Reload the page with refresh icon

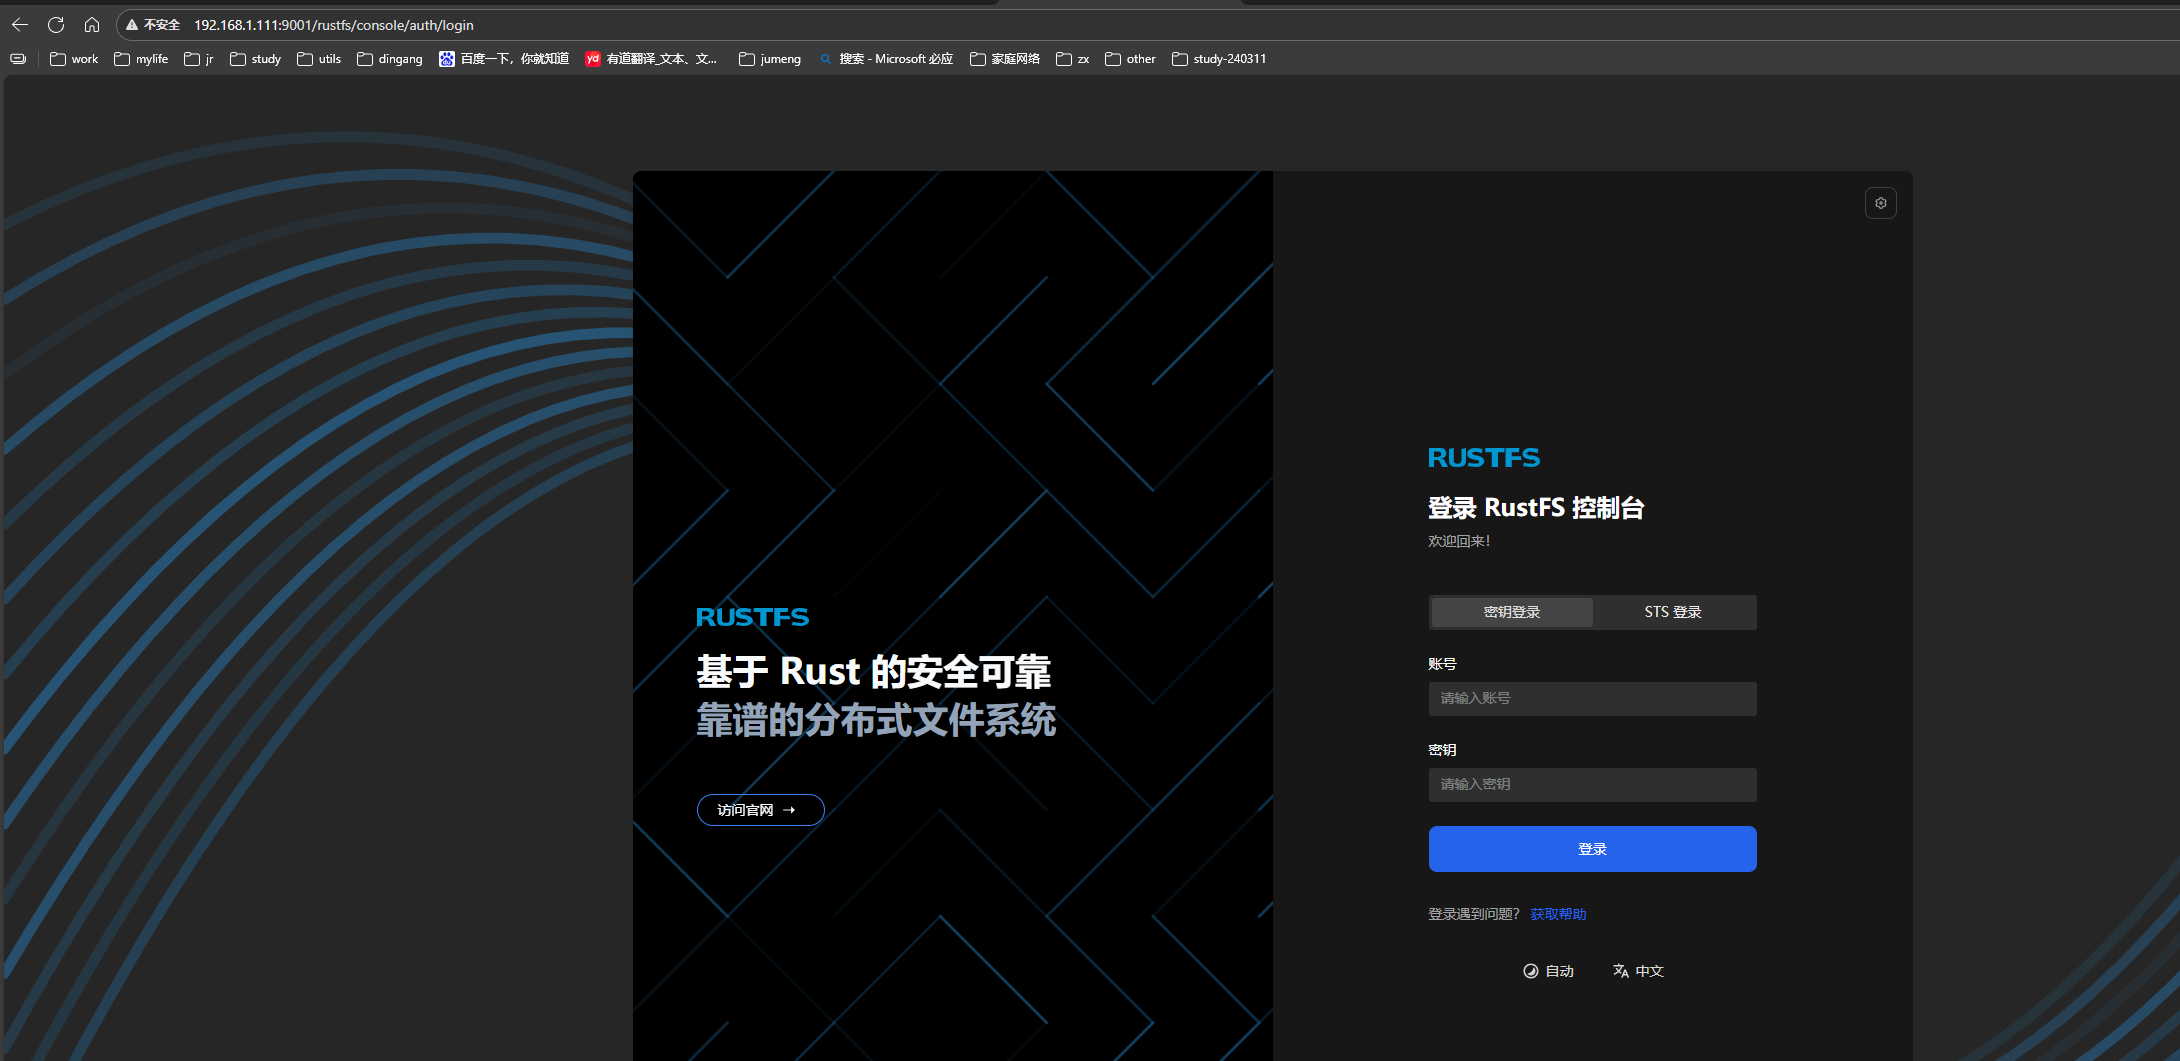pyautogui.click(x=56, y=25)
